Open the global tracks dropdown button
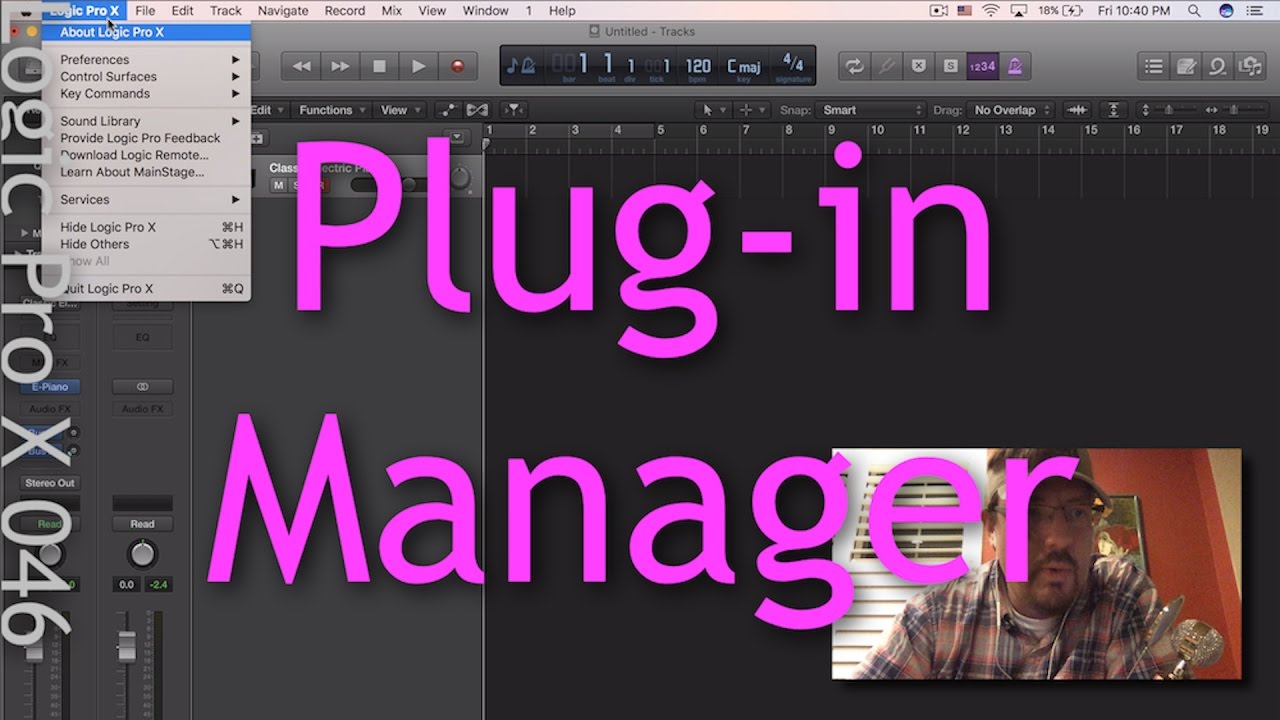This screenshot has height=720, width=1280. pyautogui.click(x=457, y=138)
